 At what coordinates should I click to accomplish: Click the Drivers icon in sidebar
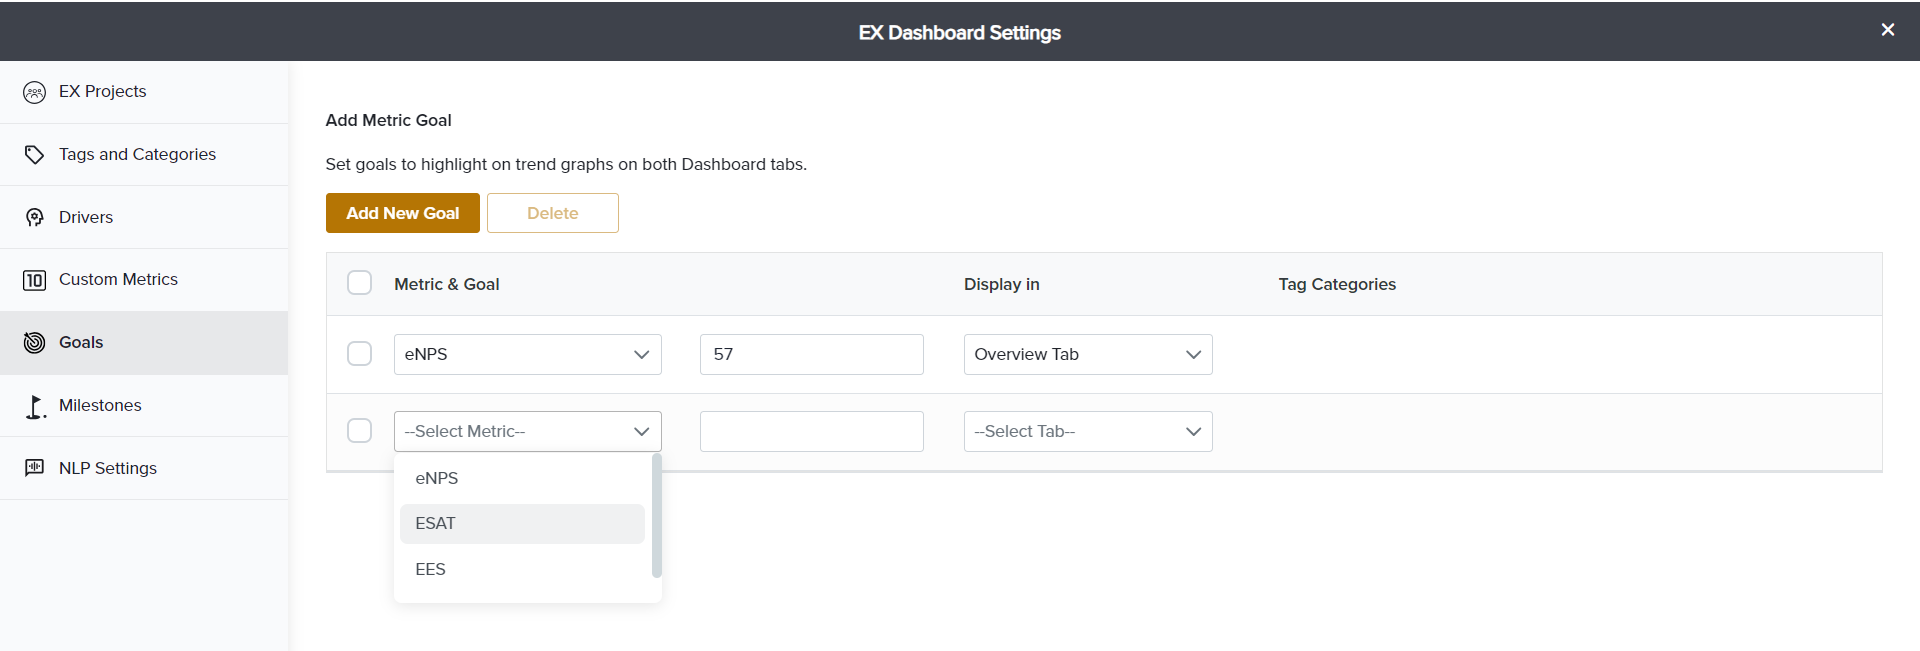[34, 218]
